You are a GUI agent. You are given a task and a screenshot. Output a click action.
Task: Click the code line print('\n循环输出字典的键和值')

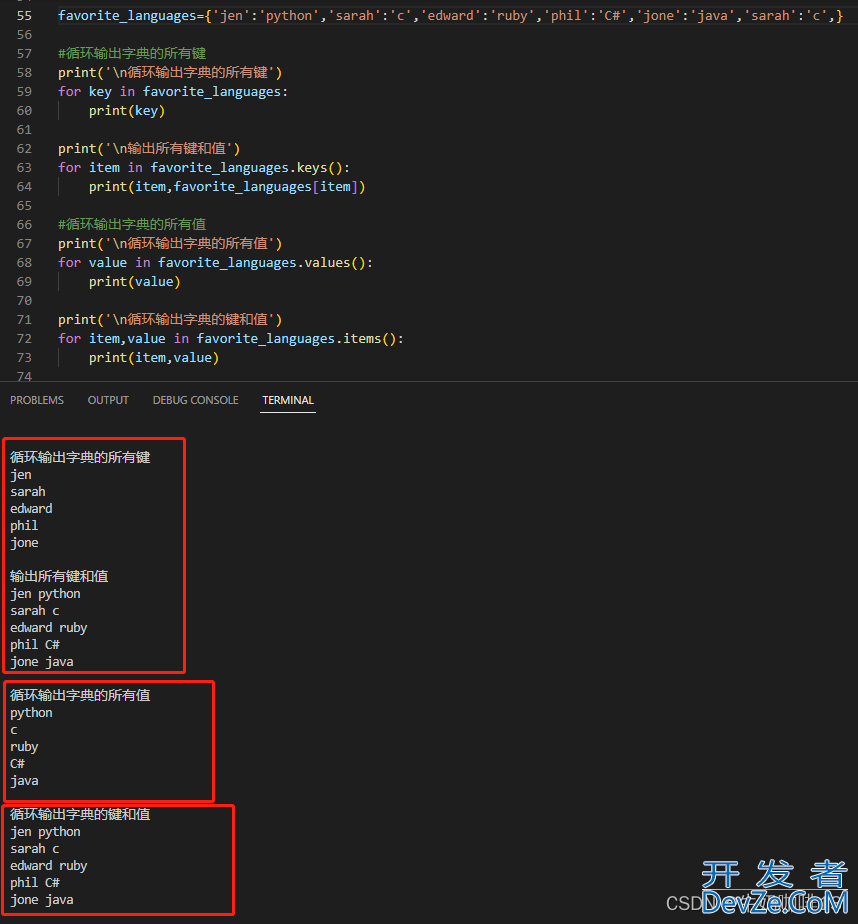coord(170,319)
